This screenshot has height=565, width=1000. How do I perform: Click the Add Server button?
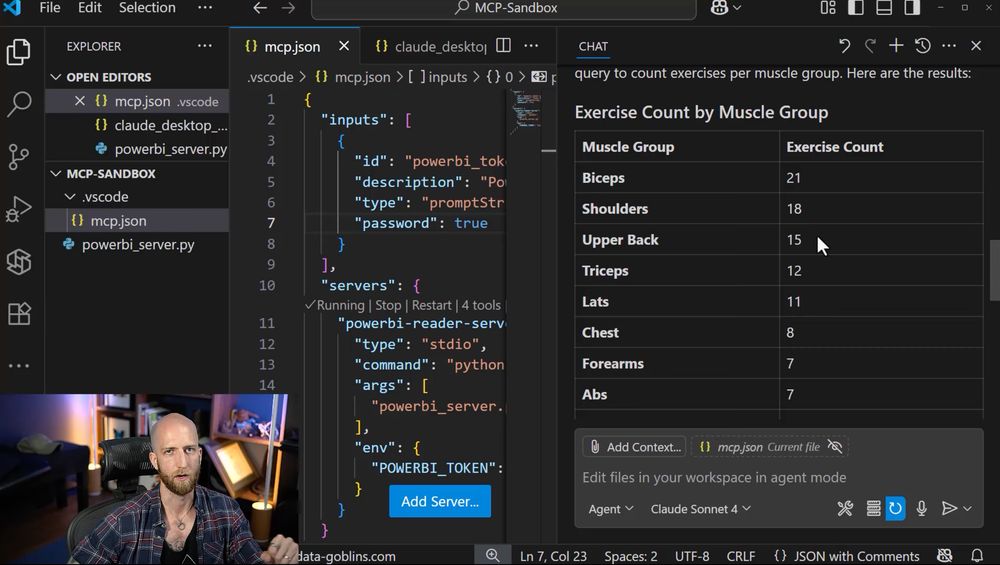pos(440,501)
